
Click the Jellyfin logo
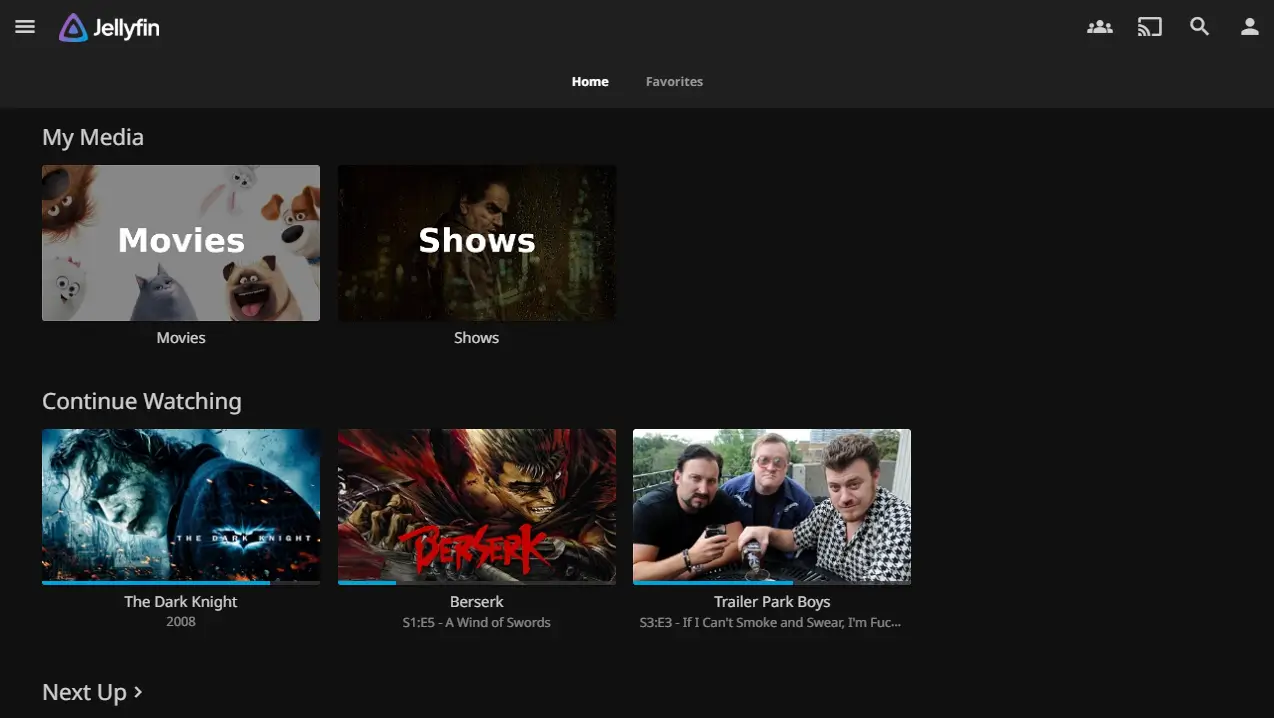[x=108, y=27]
